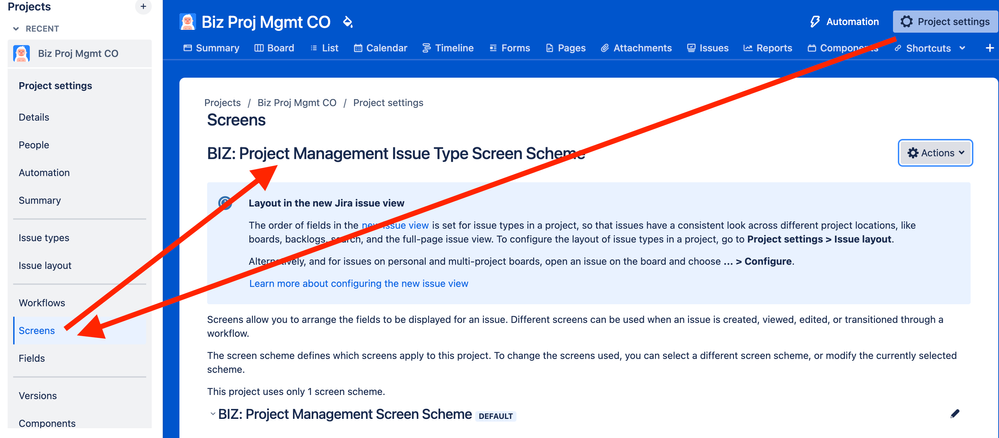This screenshot has height=438, width=999.
Task: Open the Issues tab
Action: (708, 48)
